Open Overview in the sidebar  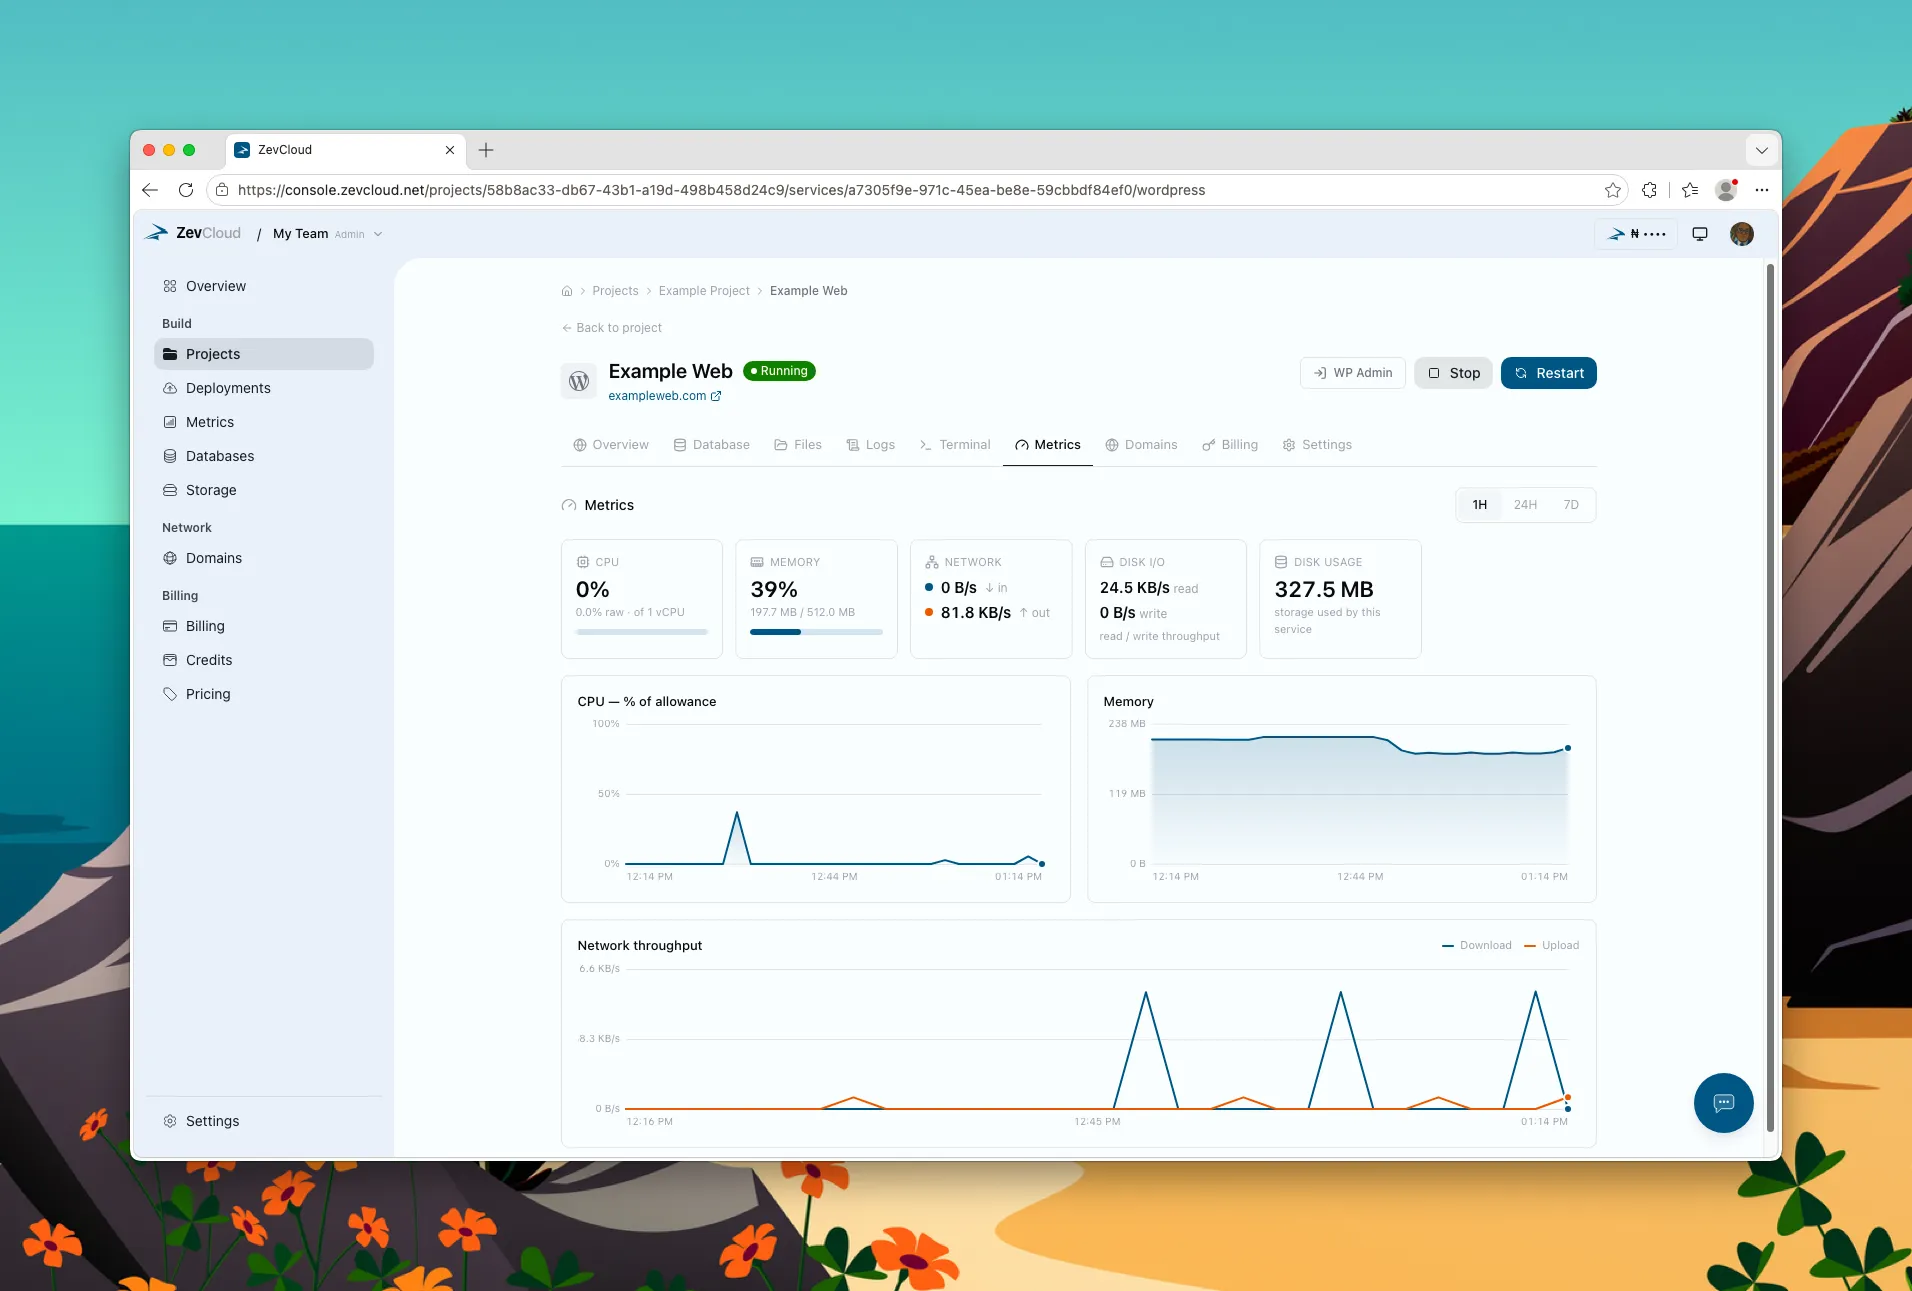[264, 286]
